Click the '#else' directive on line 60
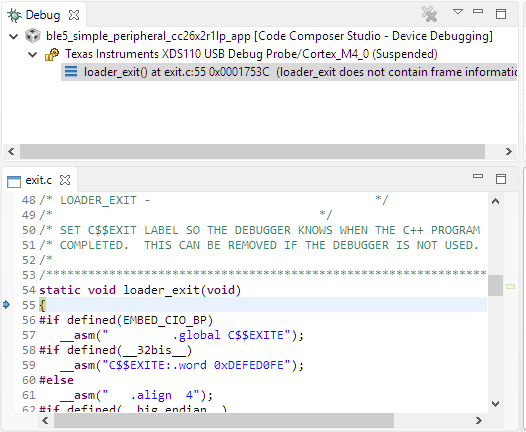This screenshot has height=432, width=526. pyautogui.click(x=56, y=380)
